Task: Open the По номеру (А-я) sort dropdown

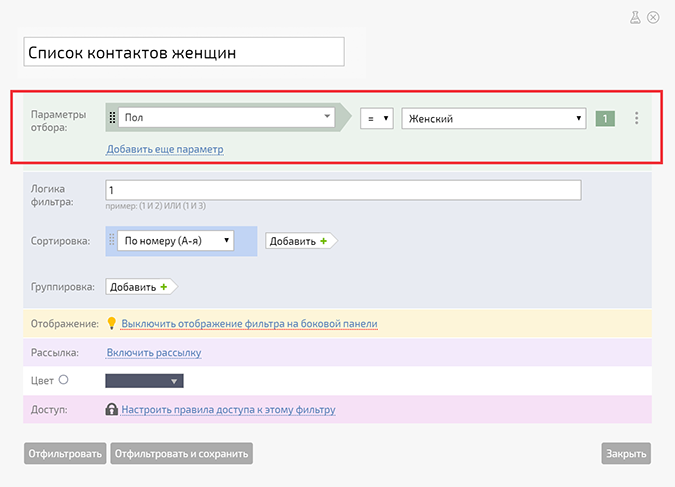Action: 175,240
